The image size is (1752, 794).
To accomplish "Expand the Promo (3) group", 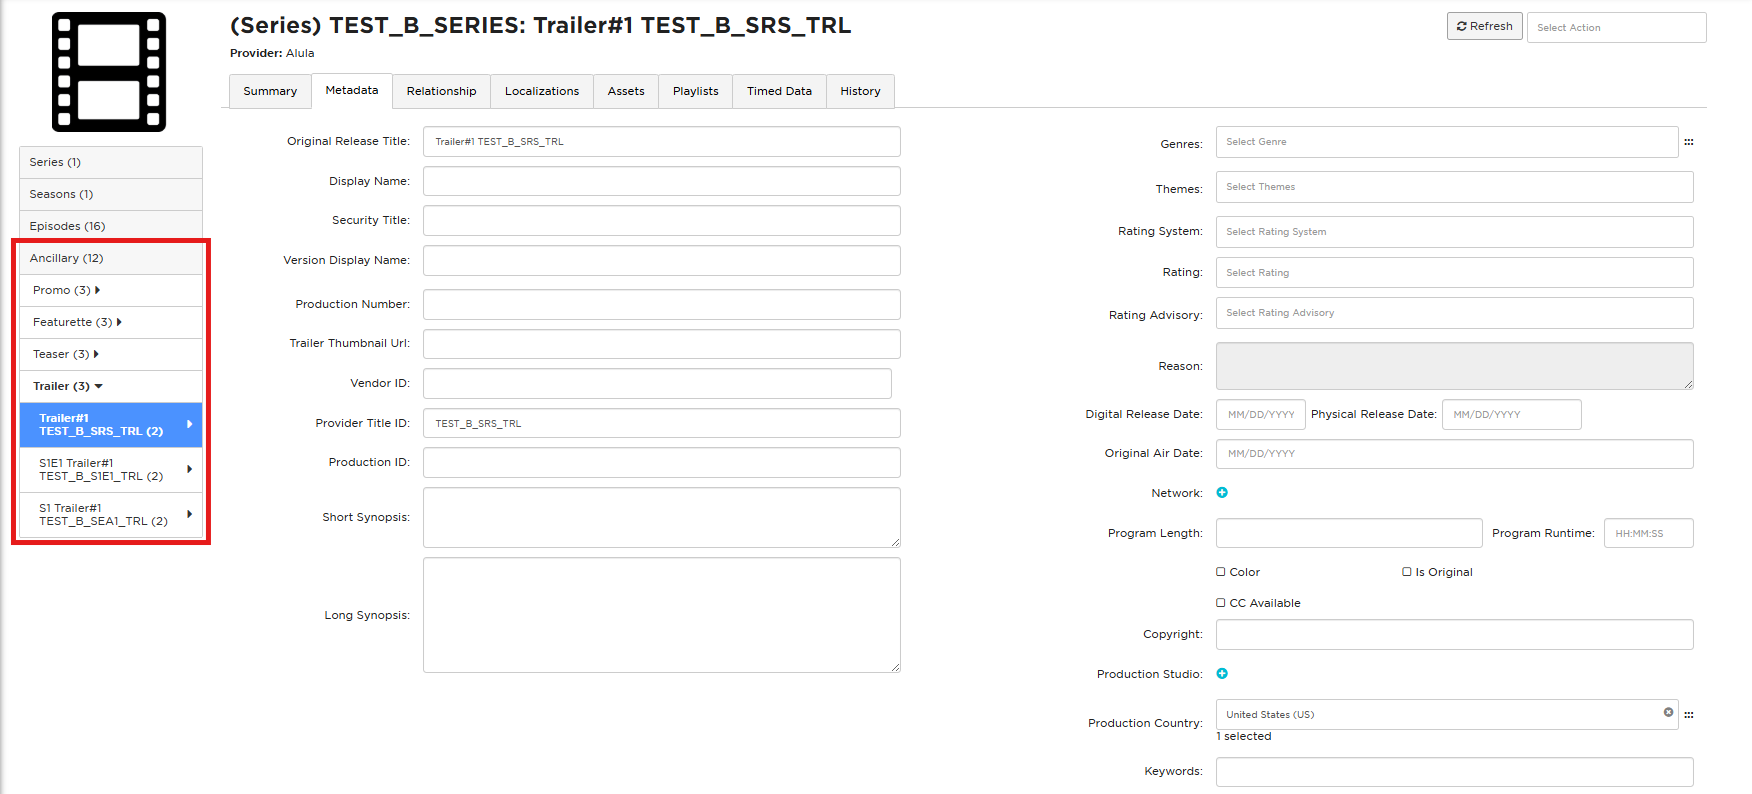I will pos(66,290).
